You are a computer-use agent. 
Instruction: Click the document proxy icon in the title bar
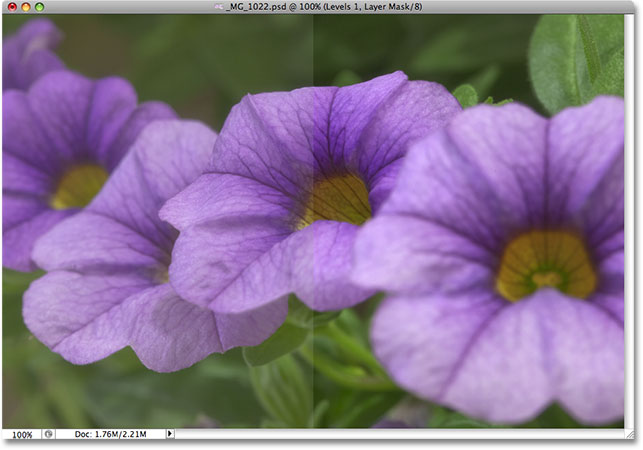[219, 7]
